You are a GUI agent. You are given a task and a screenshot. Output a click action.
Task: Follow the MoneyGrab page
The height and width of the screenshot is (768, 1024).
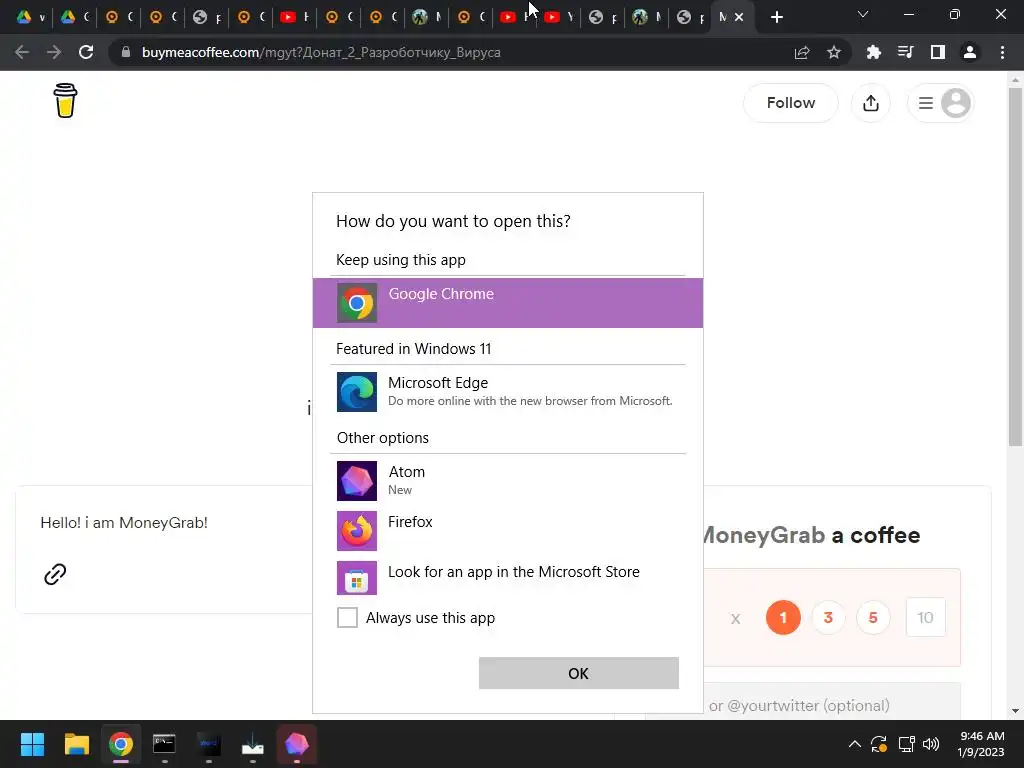pos(791,103)
